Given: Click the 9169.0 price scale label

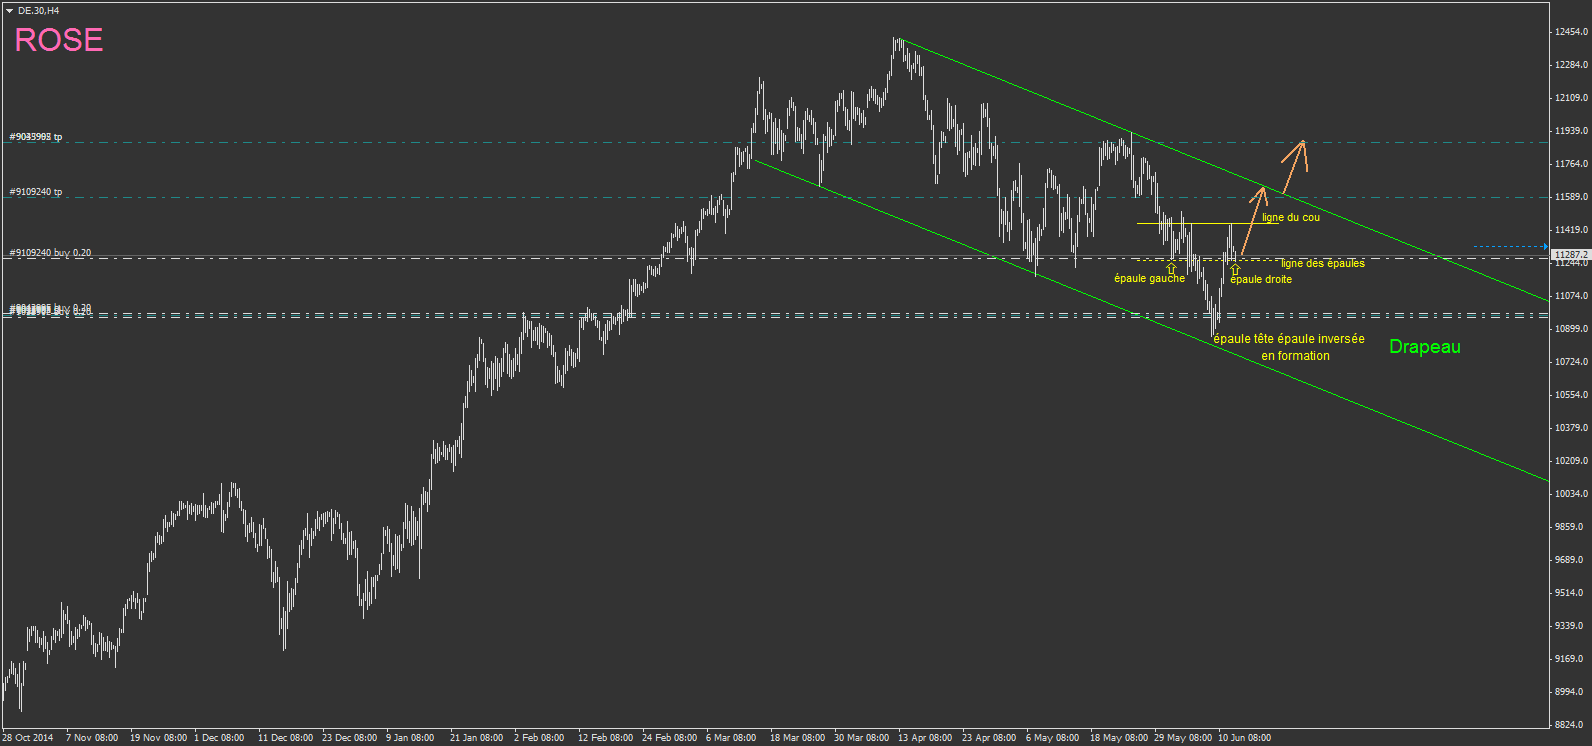Looking at the screenshot, I should (1571, 659).
